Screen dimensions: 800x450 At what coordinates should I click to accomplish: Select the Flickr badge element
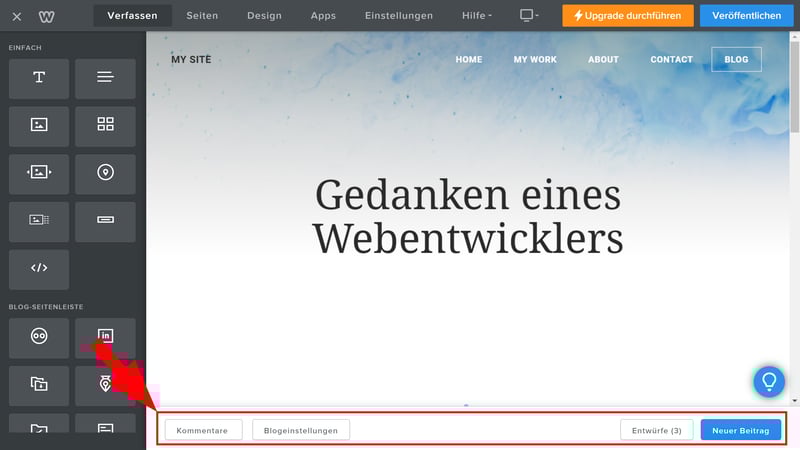pyautogui.click(x=39, y=337)
